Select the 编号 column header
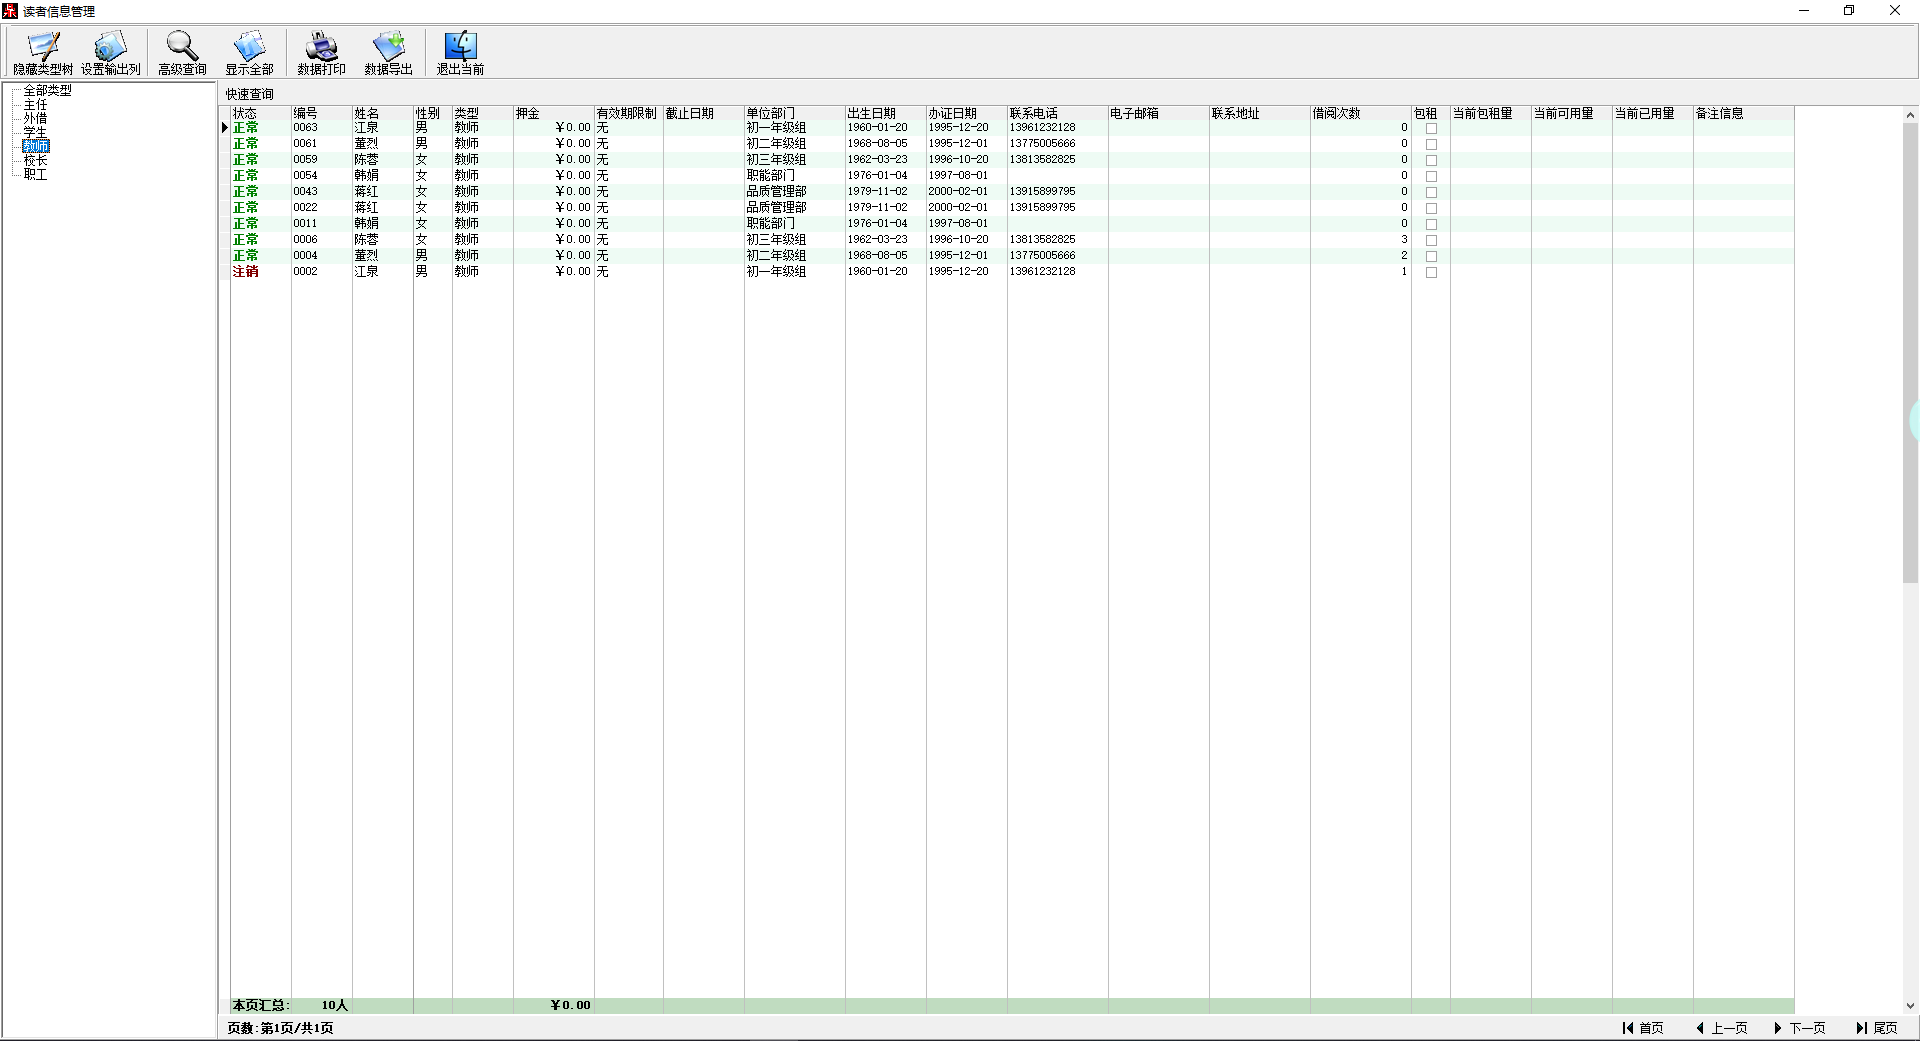Image resolution: width=1920 pixels, height=1041 pixels. (321, 113)
